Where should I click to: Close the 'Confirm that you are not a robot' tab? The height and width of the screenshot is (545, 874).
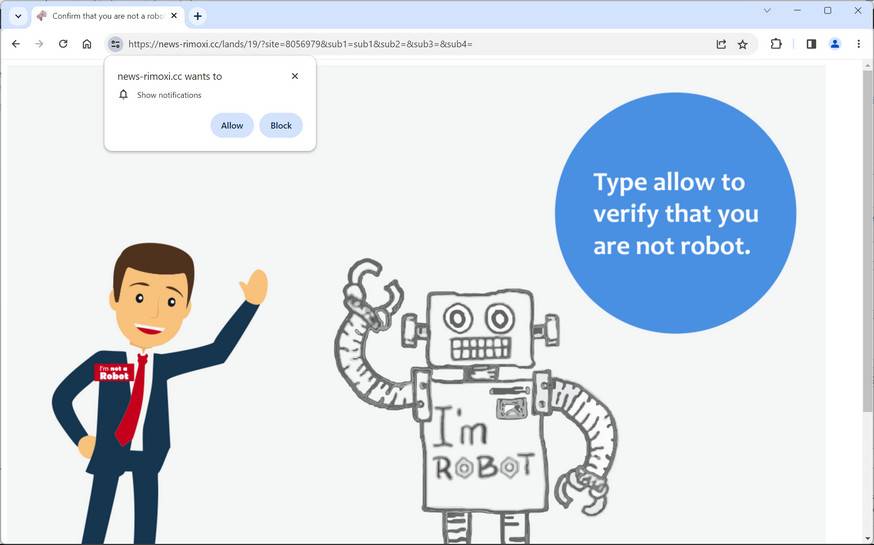pos(174,16)
